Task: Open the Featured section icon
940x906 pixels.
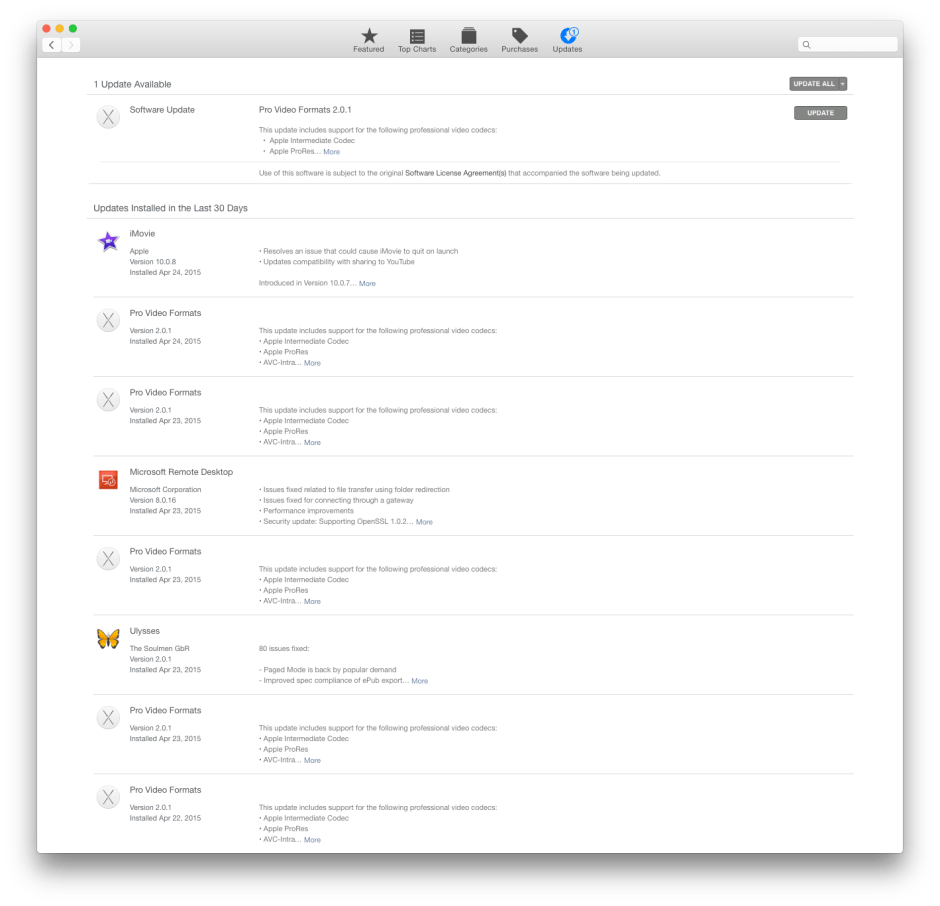Action: (368, 38)
